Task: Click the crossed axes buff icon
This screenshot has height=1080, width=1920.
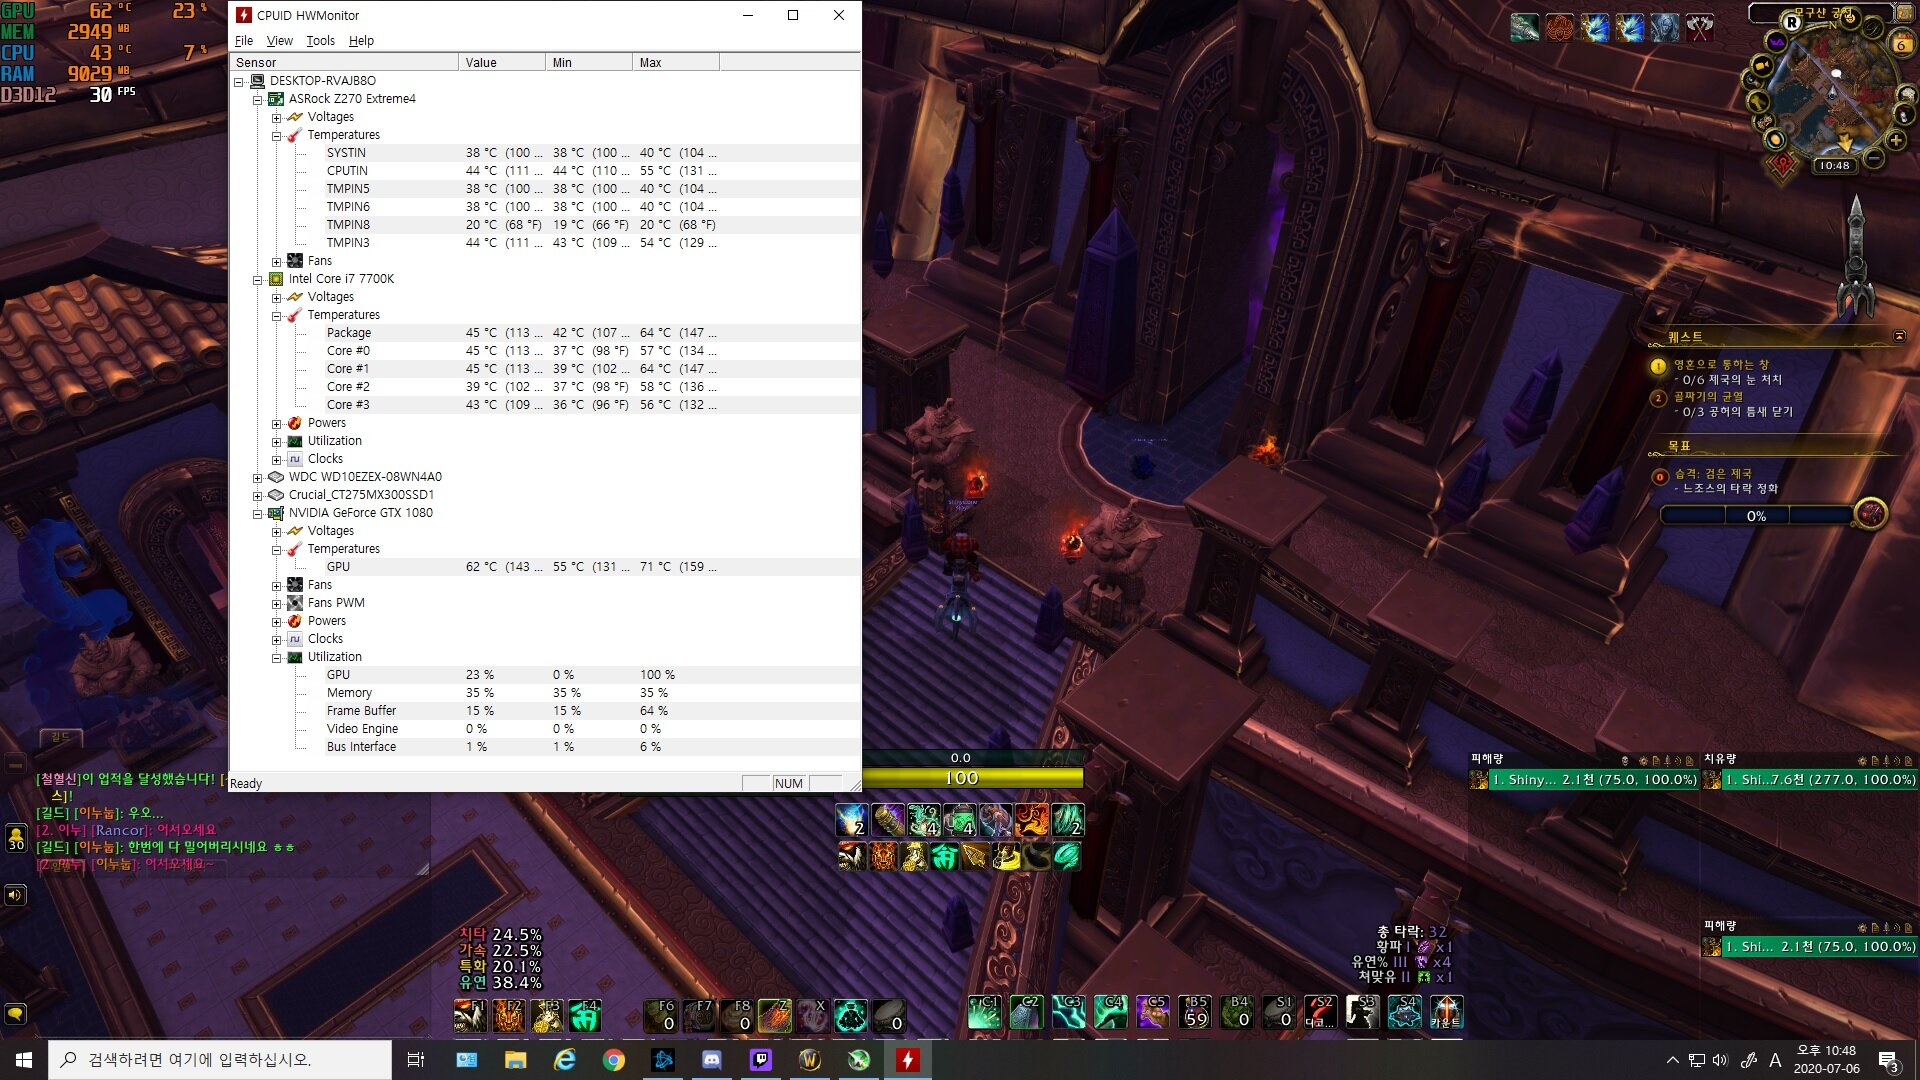Action: click(x=1700, y=27)
